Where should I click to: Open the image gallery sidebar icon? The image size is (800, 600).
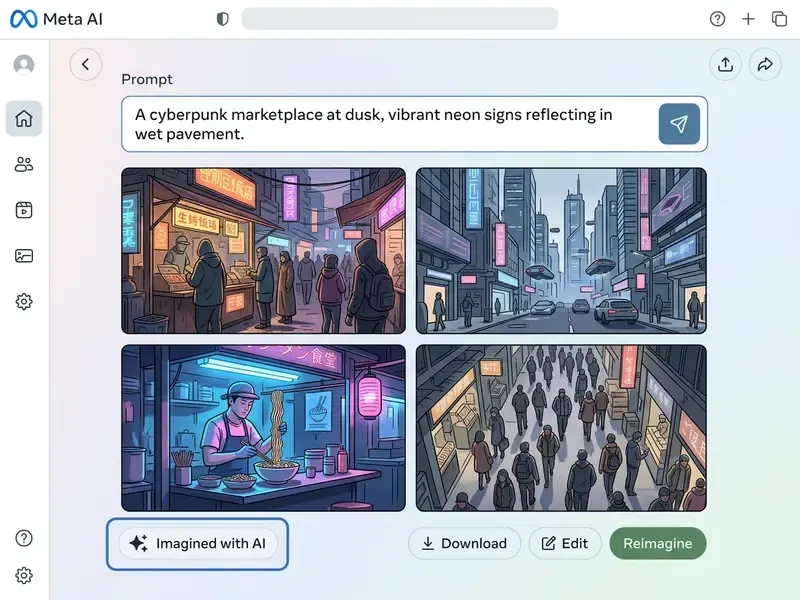pos(24,256)
